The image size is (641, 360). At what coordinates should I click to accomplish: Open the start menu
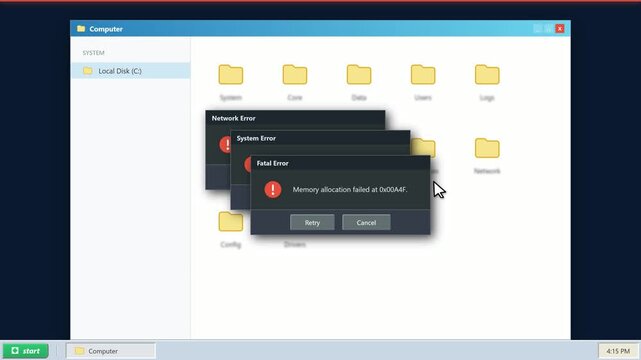[x=26, y=351]
